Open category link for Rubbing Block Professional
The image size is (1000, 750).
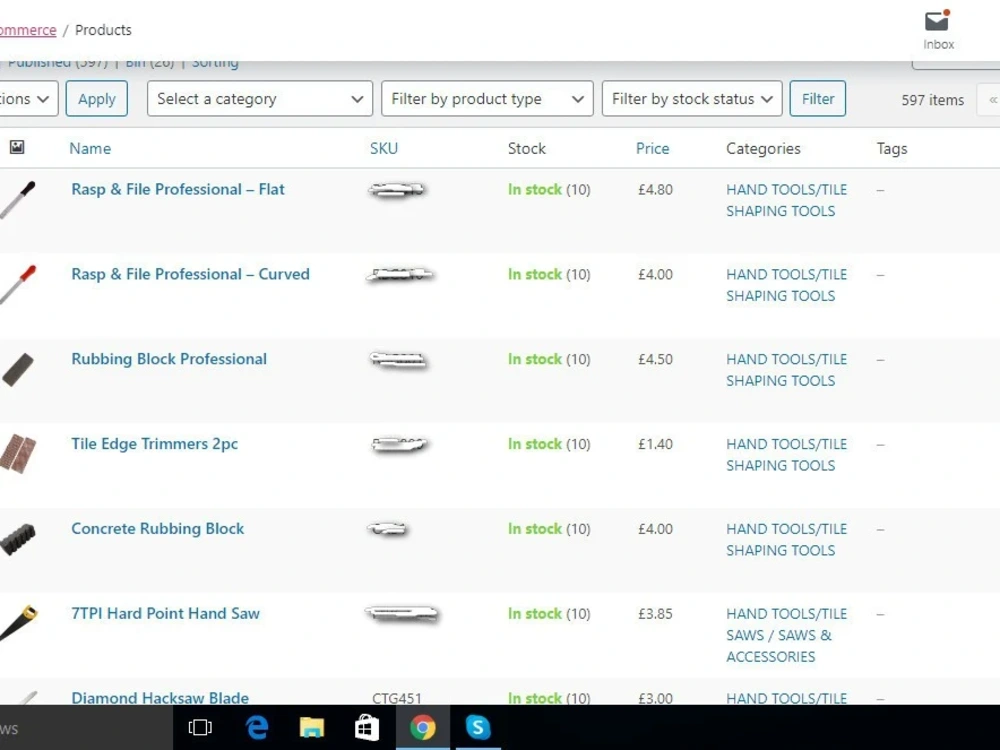(x=786, y=370)
